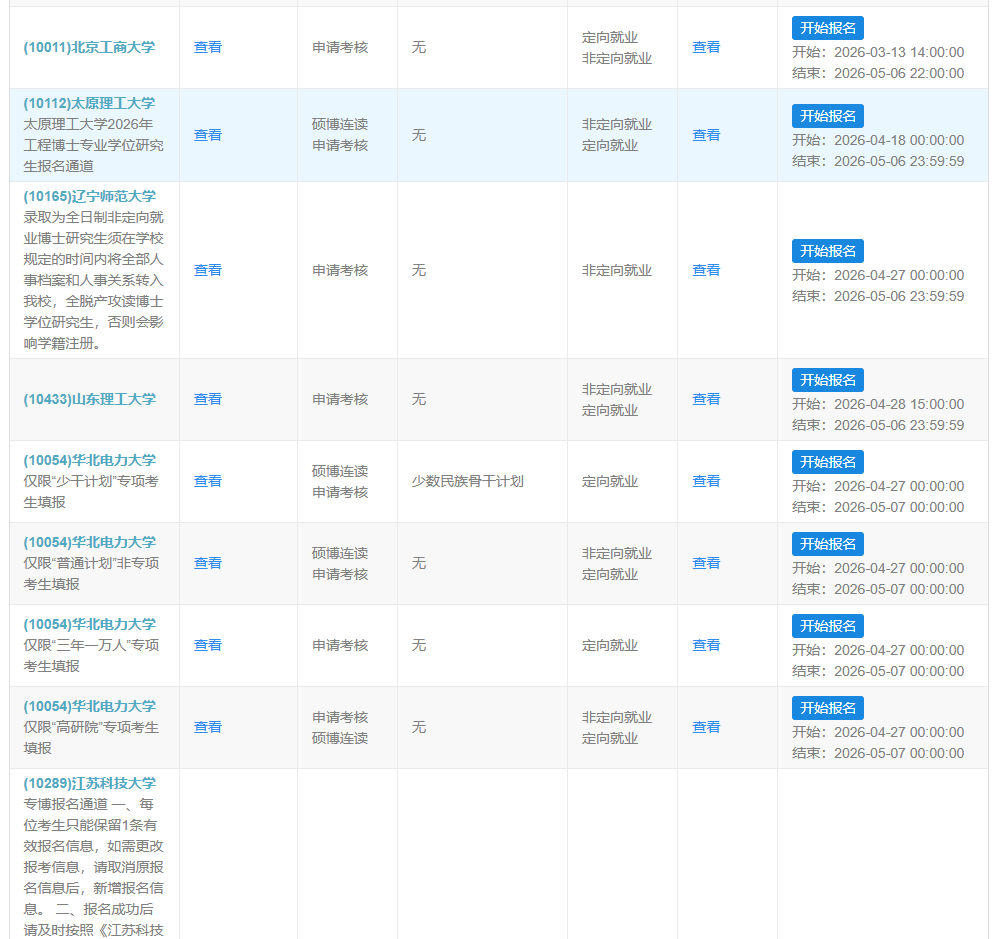This screenshot has width=995, height=939.
Task: Click 查看 beside 定向就业 in “三年一万人” row
Action: coord(706,645)
